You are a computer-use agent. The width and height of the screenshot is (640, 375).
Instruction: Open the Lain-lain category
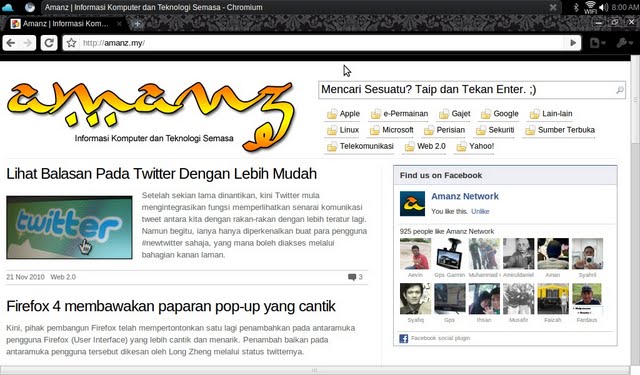[551, 114]
